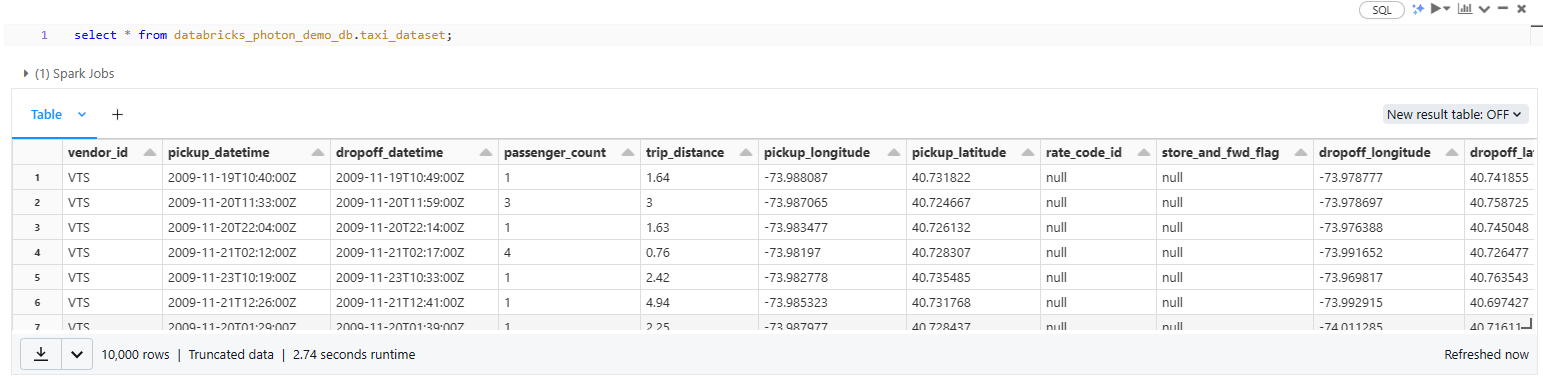Open download options dropdown chevron
The image size is (1543, 378).
[x=77, y=354]
